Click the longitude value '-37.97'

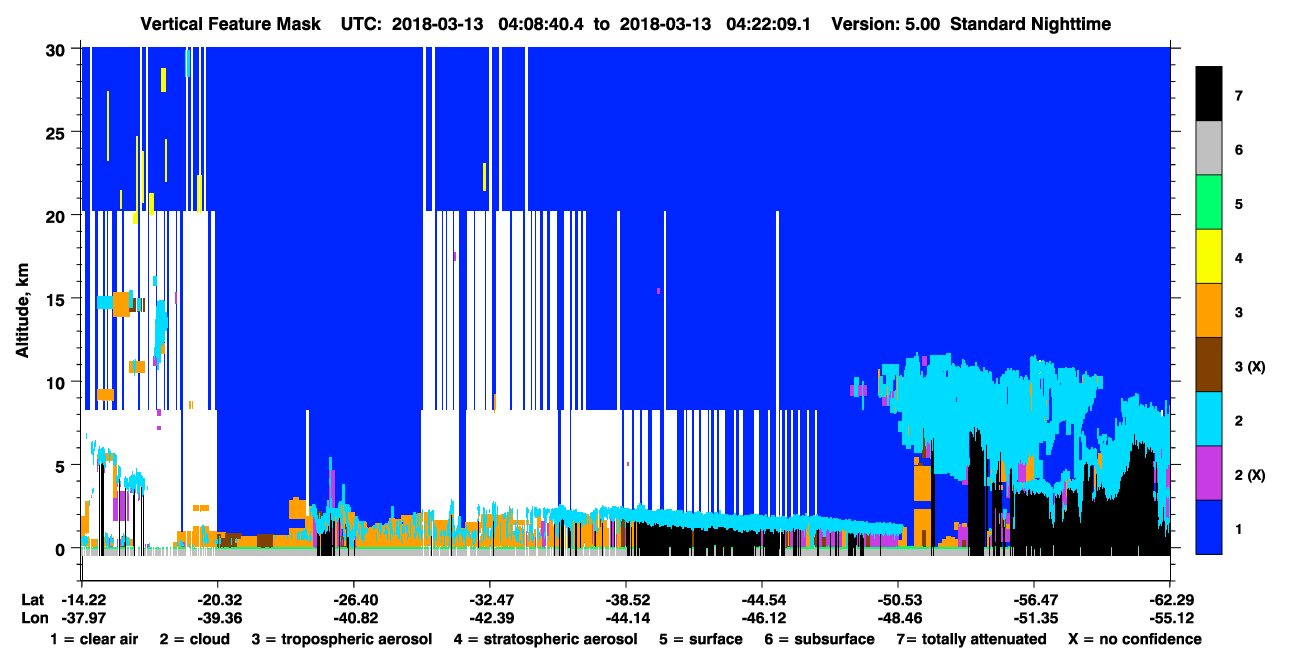coord(82,617)
